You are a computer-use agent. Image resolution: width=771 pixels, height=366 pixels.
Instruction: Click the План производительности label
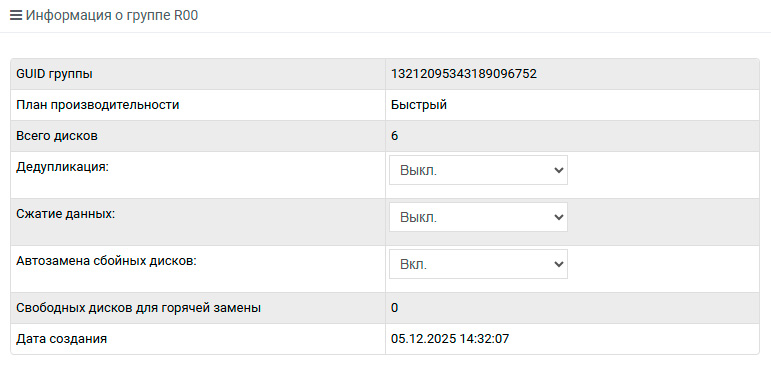[x=97, y=105]
